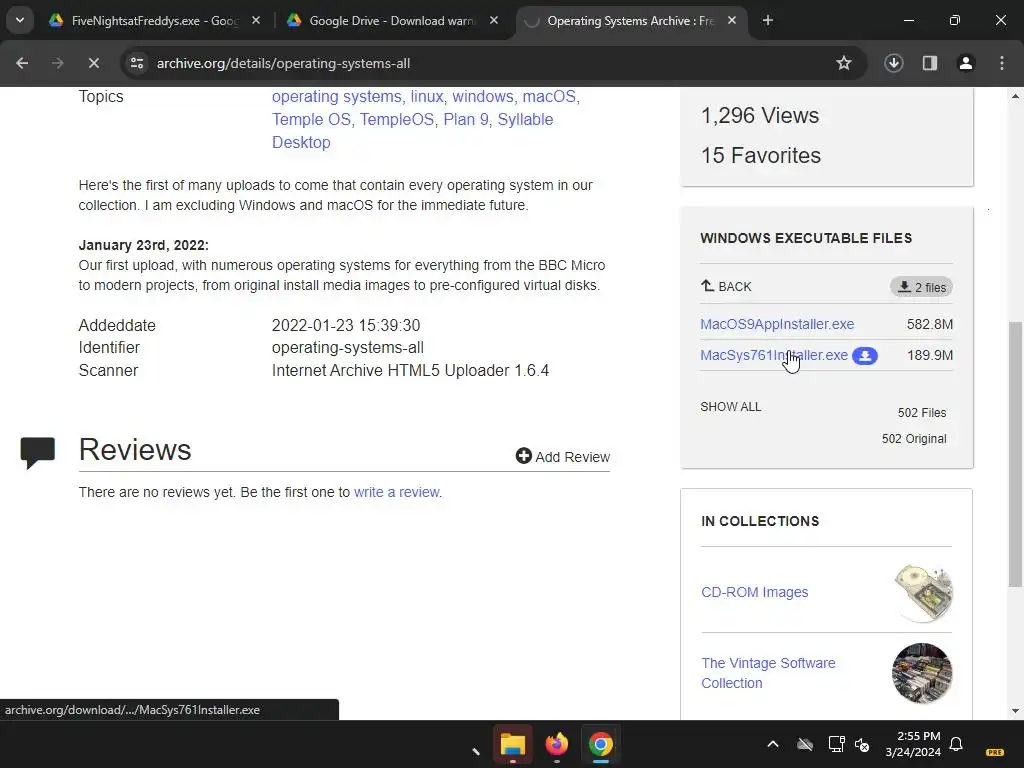Click the scrollbar up arrow
1024x768 pixels.
tap(1015, 97)
